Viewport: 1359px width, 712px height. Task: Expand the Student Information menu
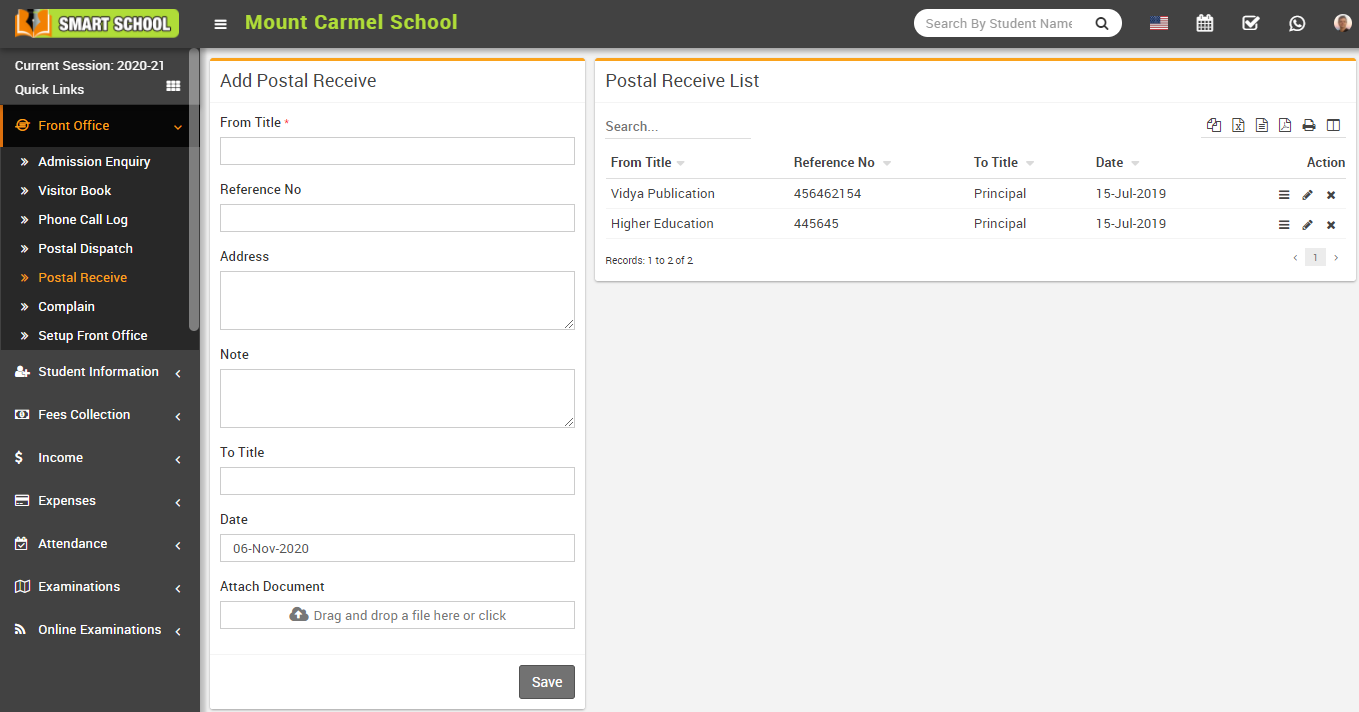[x=97, y=371]
